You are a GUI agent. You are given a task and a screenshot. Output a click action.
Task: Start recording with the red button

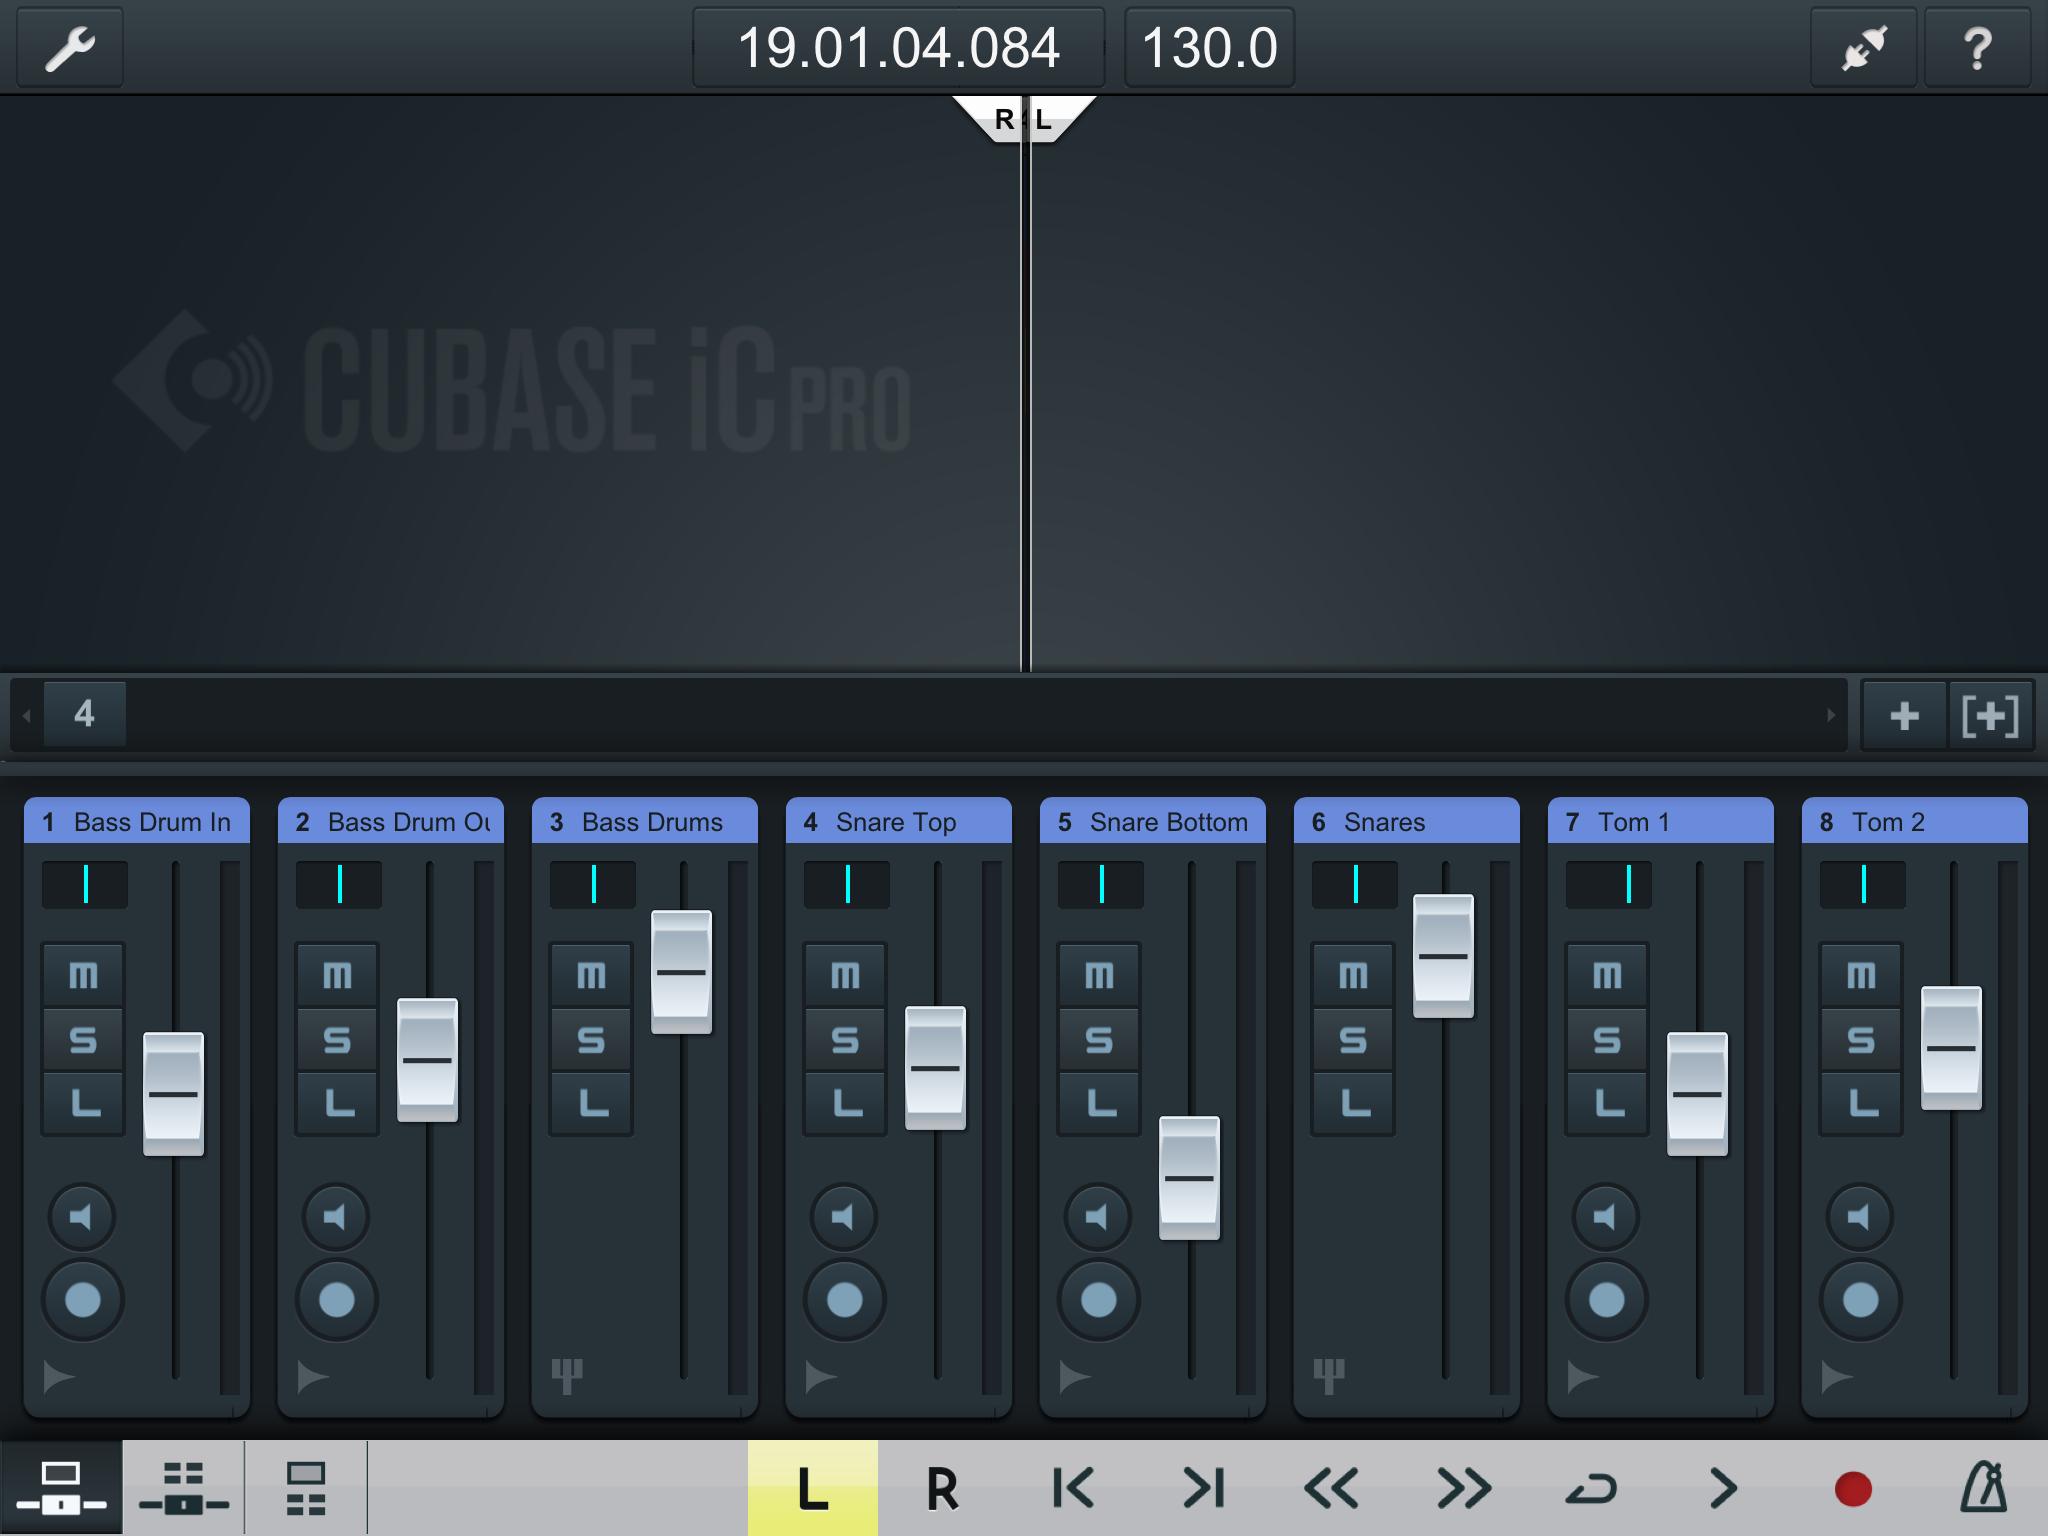click(1853, 1488)
